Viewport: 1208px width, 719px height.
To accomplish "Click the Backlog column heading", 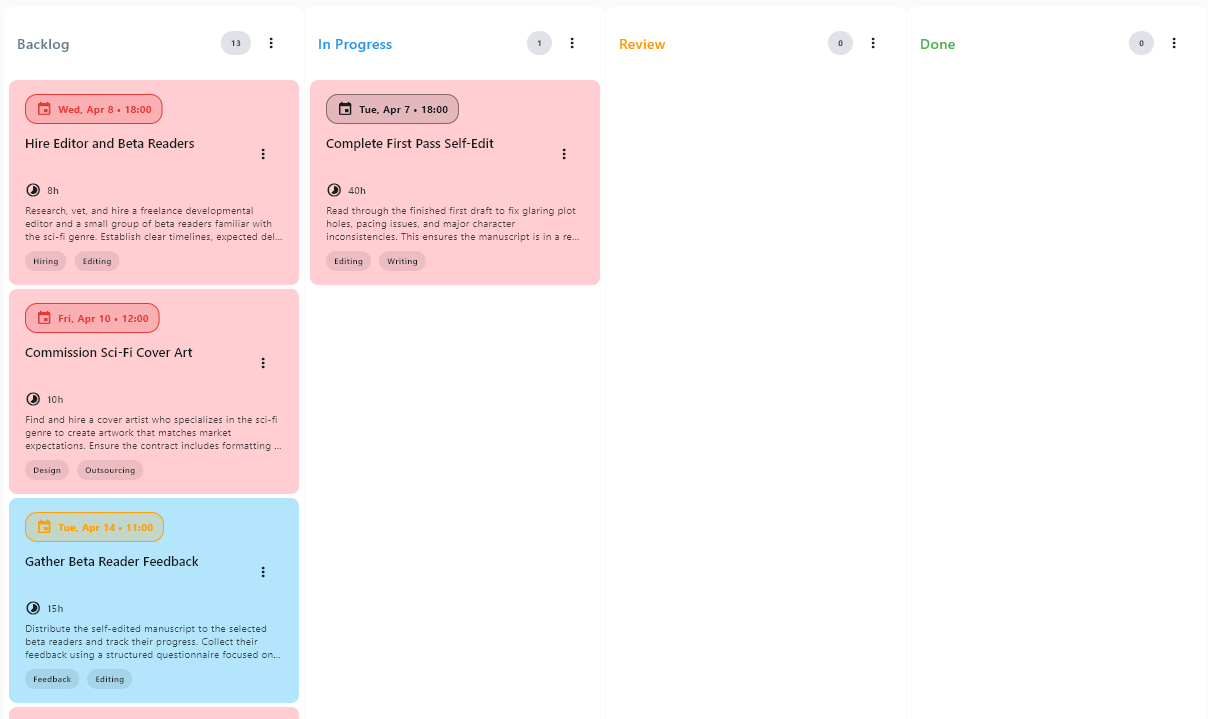I will [43, 44].
